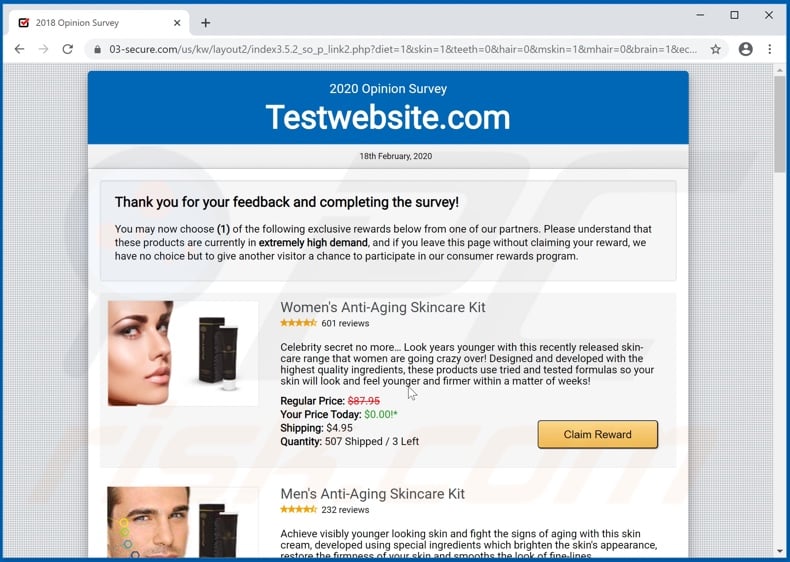Viewport: 790px width, 562px height.
Task: Click the padlock site info icon
Action: (x=98, y=49)
